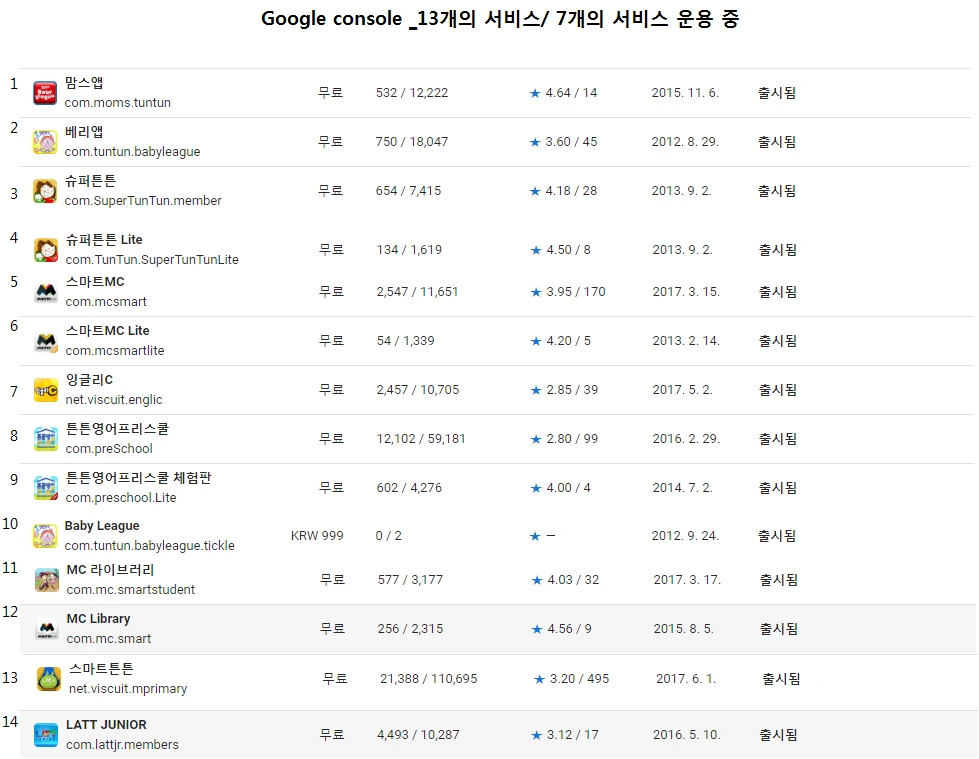Image resolution: width=979 pixels, height=759 pixels.
Task: Select package name com.tuntun.babyleague.tickle
Action: (150, 546)
